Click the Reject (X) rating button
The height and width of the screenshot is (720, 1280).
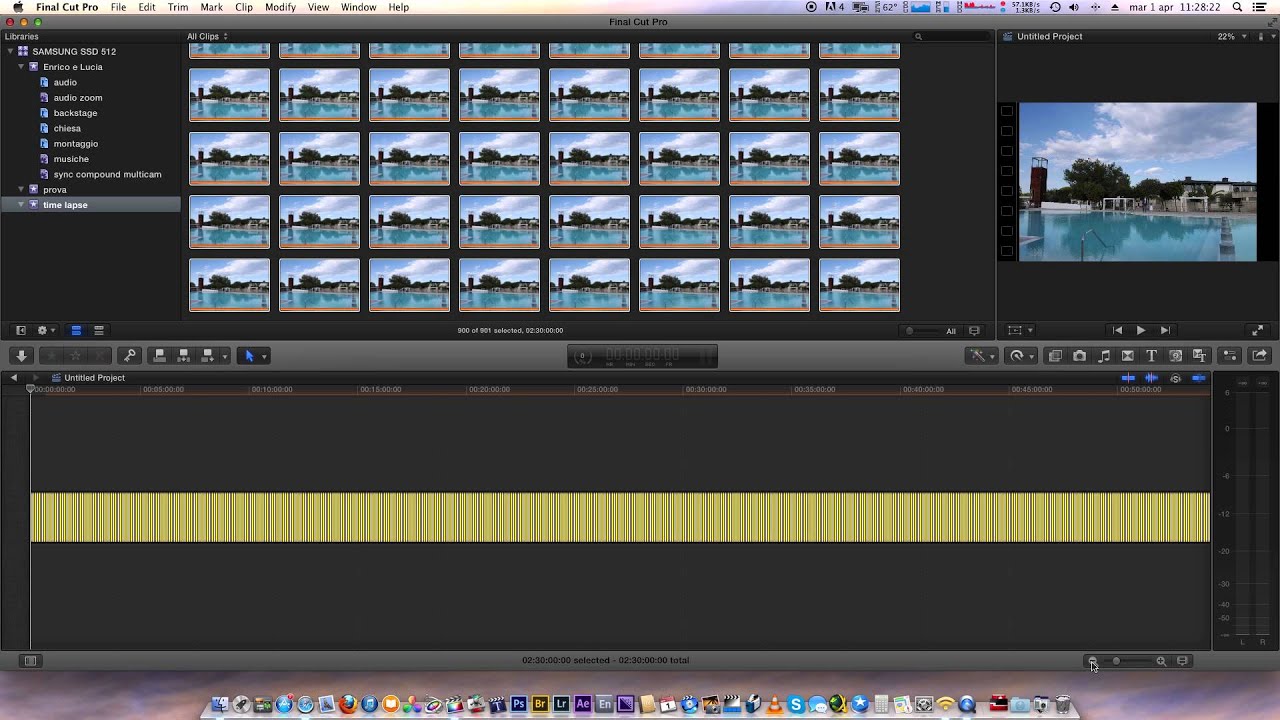[x=100, y=355]
